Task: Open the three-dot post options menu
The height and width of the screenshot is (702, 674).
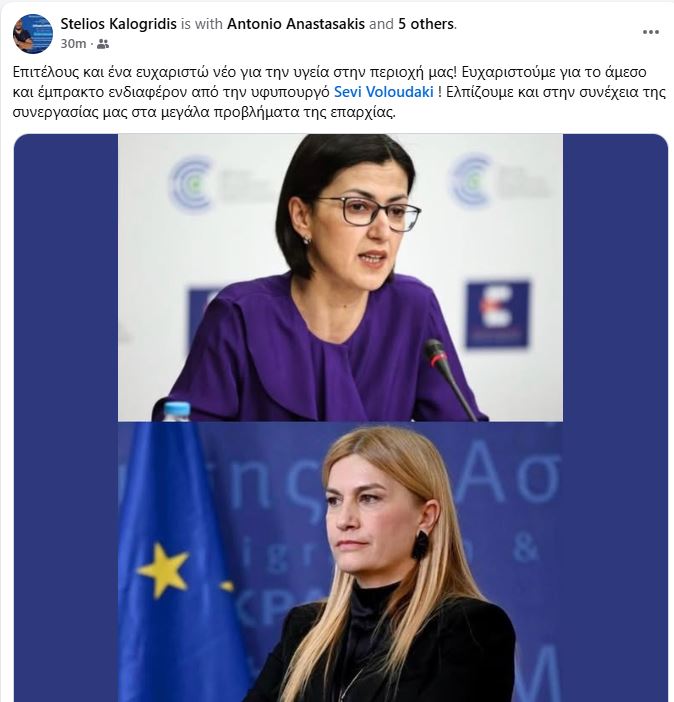Action: coord(650,32)
